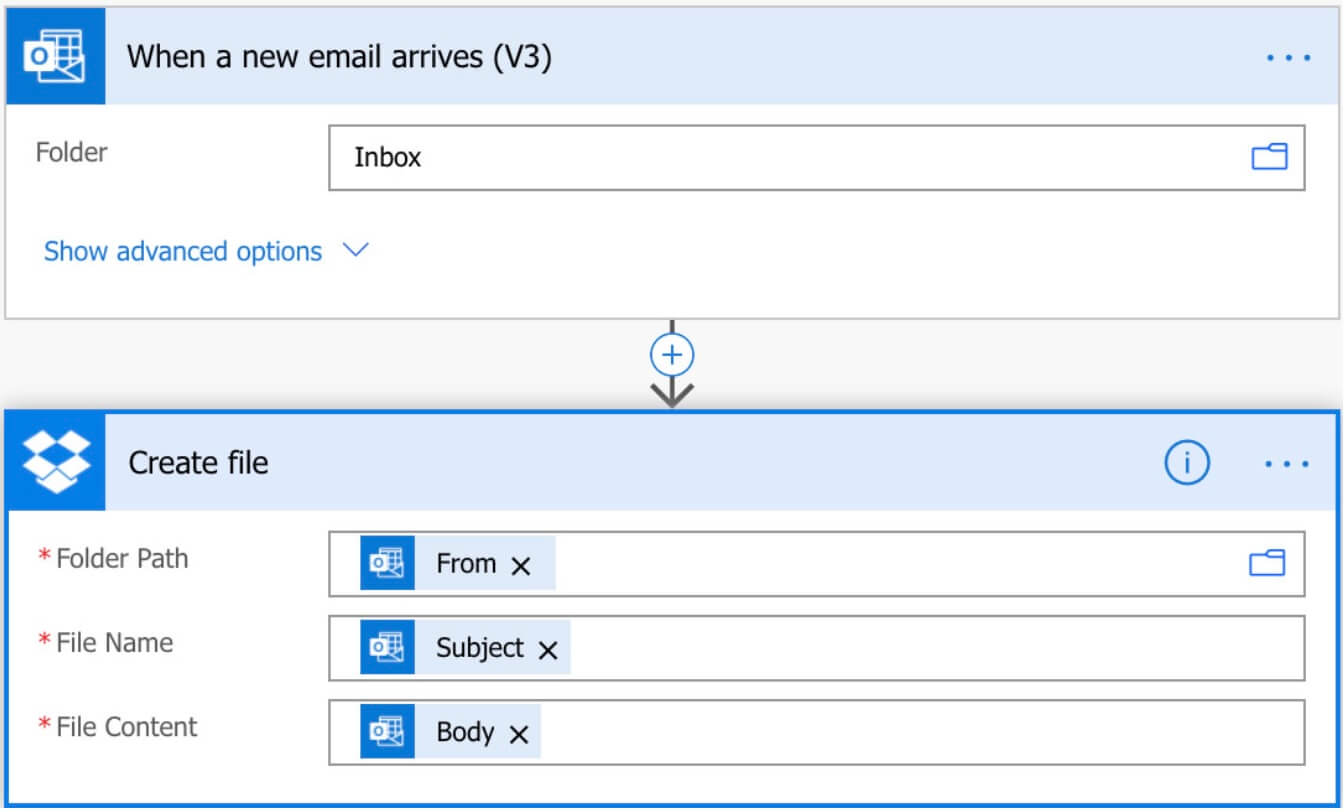Click the "When a new email arrives (V3)" header

[339, 57]
